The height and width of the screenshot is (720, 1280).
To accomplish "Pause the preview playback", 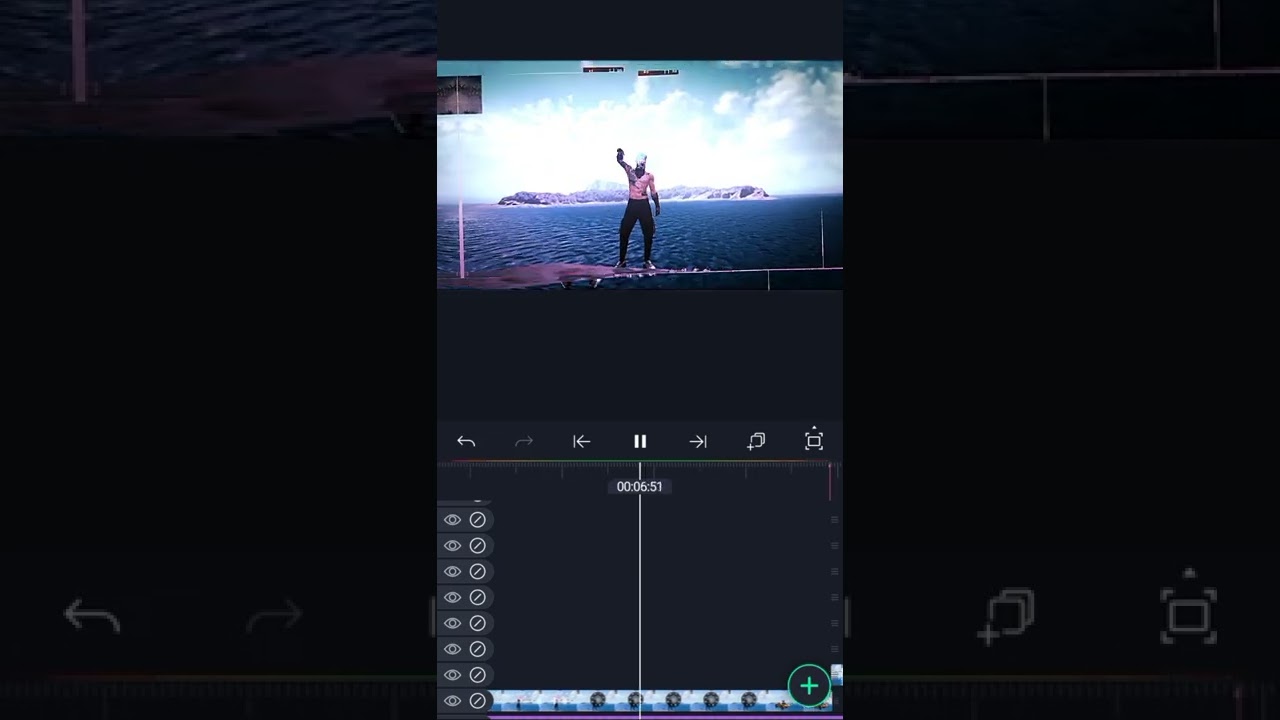I will 640,441.
